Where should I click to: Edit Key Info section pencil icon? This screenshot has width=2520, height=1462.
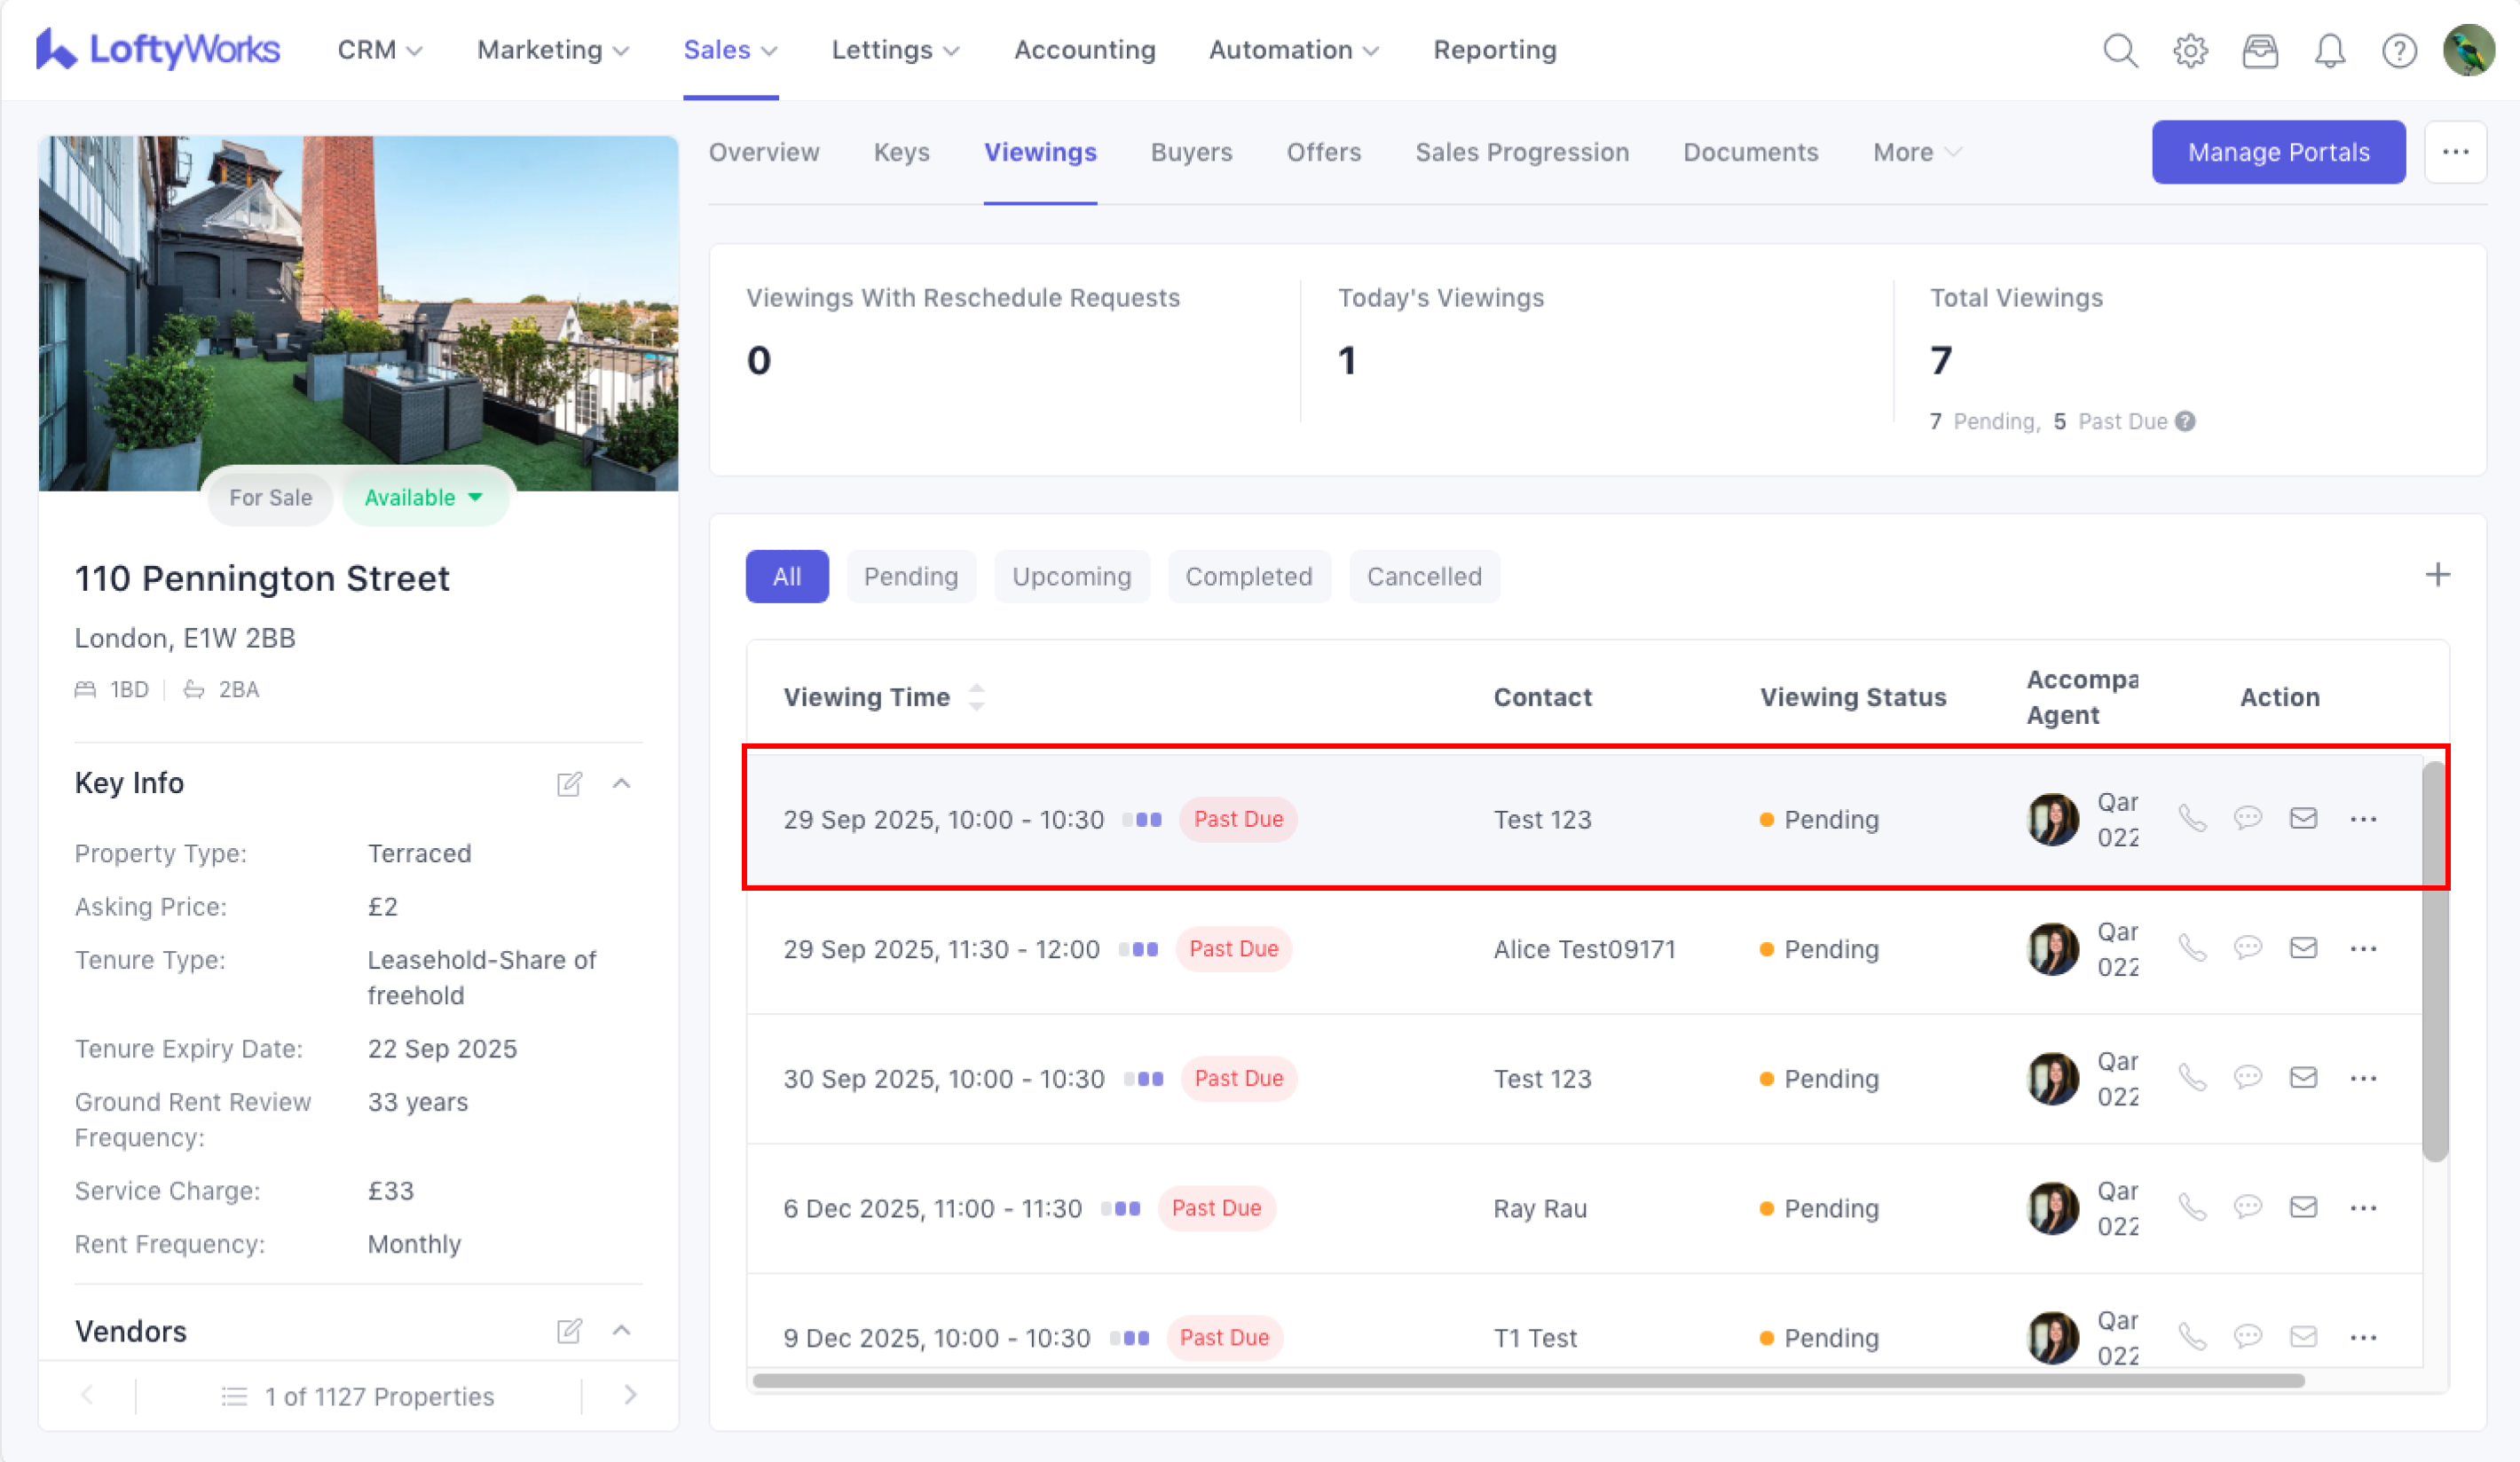pos(569,783)
